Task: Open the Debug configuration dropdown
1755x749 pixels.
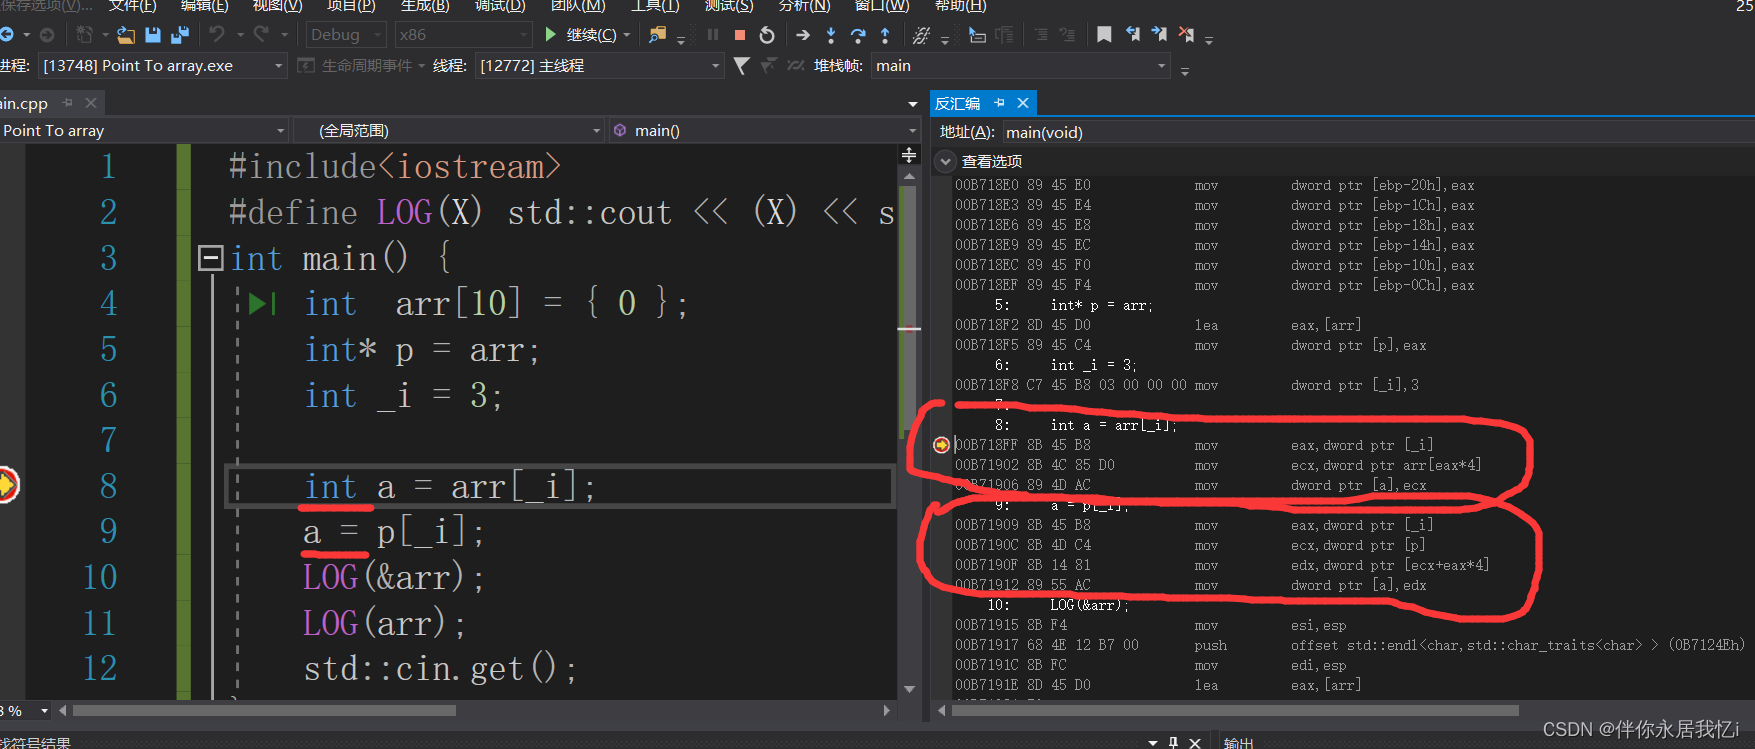Action: point(346,35)
